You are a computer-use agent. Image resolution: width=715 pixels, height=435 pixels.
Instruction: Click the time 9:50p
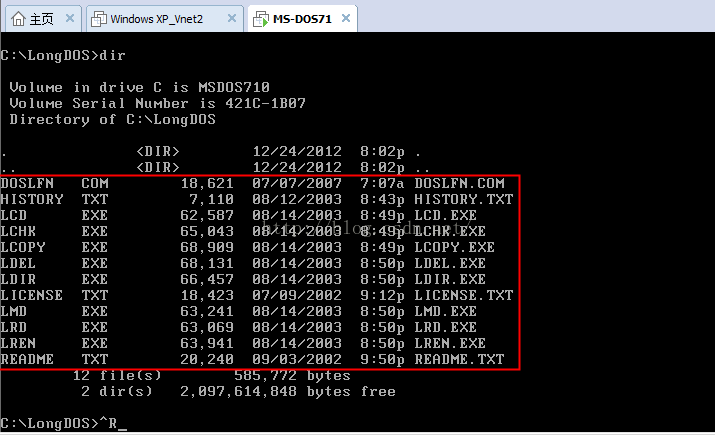(x=382, y=359)
